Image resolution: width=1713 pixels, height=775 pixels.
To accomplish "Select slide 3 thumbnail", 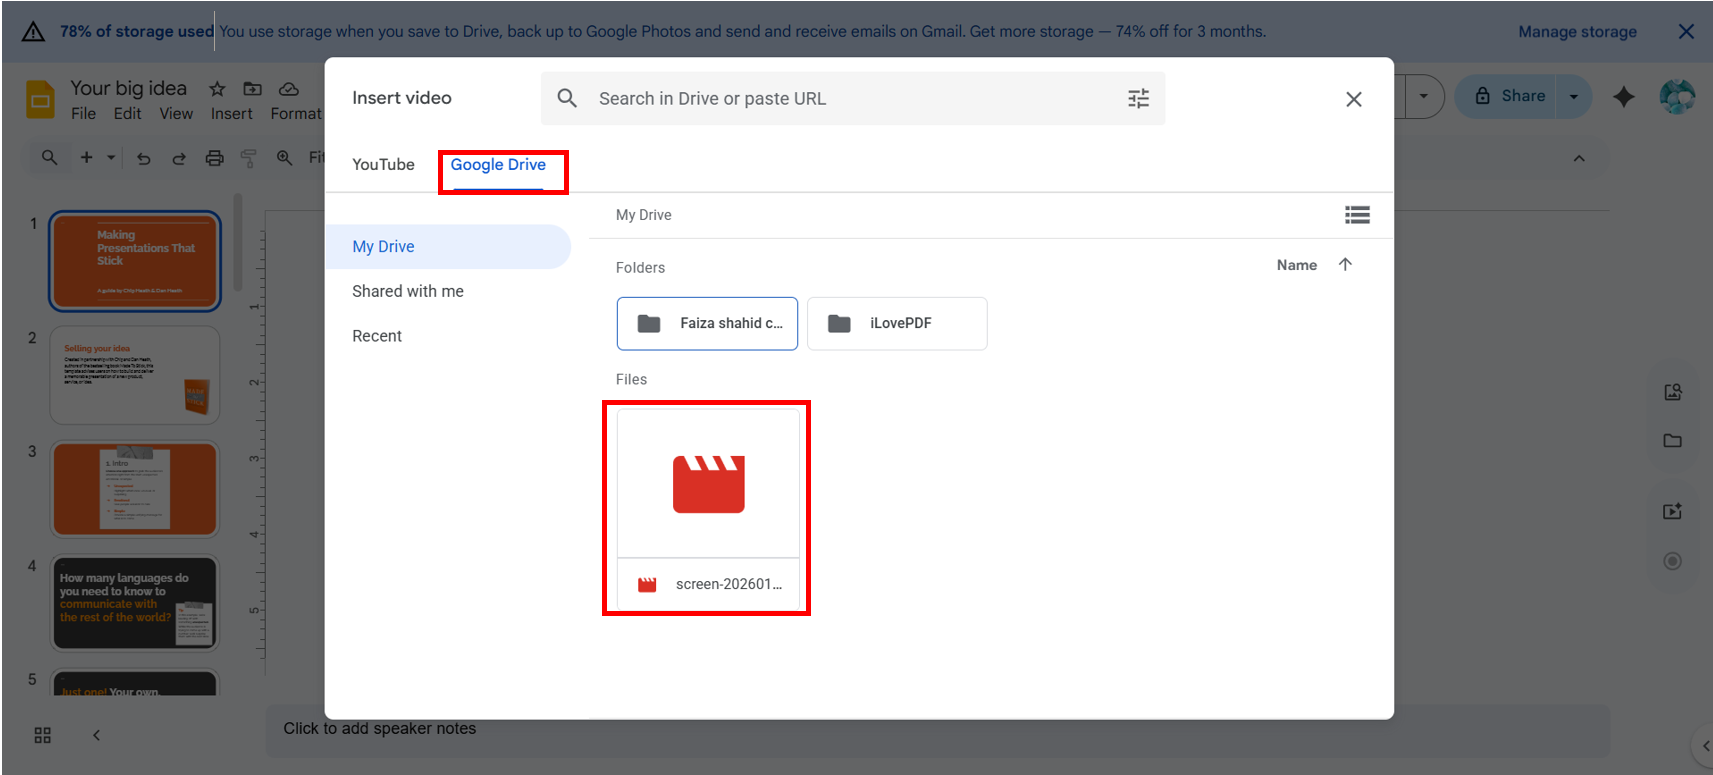I will point(135,489).
